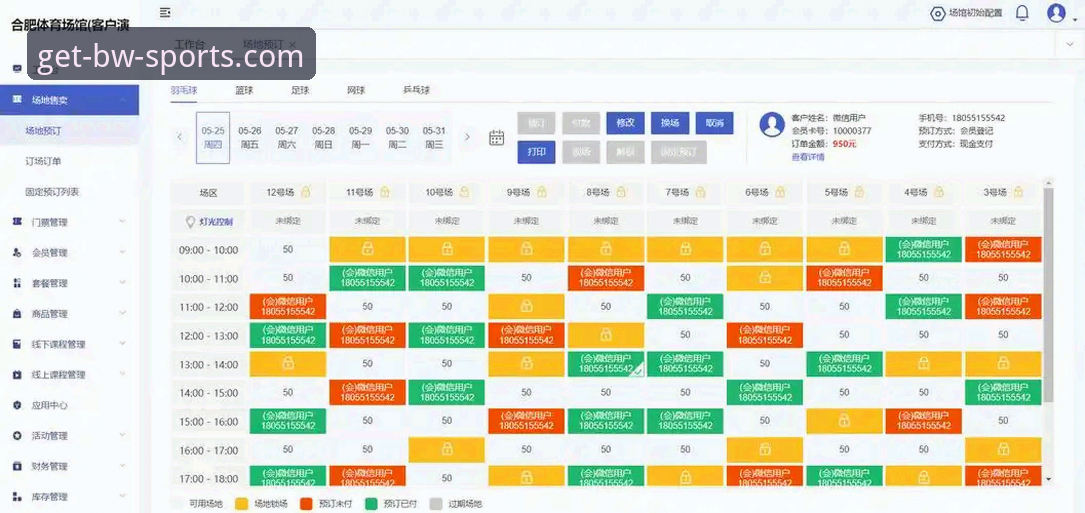Open the tab-bar dropdown arrow at top right
1085x513 pixels.
(1070, 44)
